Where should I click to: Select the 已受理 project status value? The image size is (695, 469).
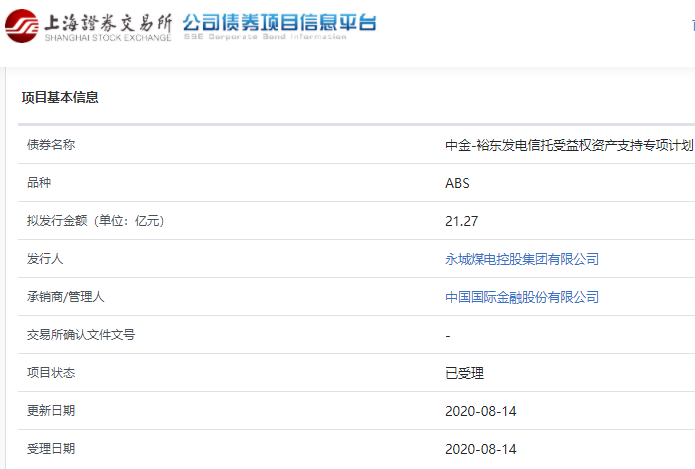(464, 373)
